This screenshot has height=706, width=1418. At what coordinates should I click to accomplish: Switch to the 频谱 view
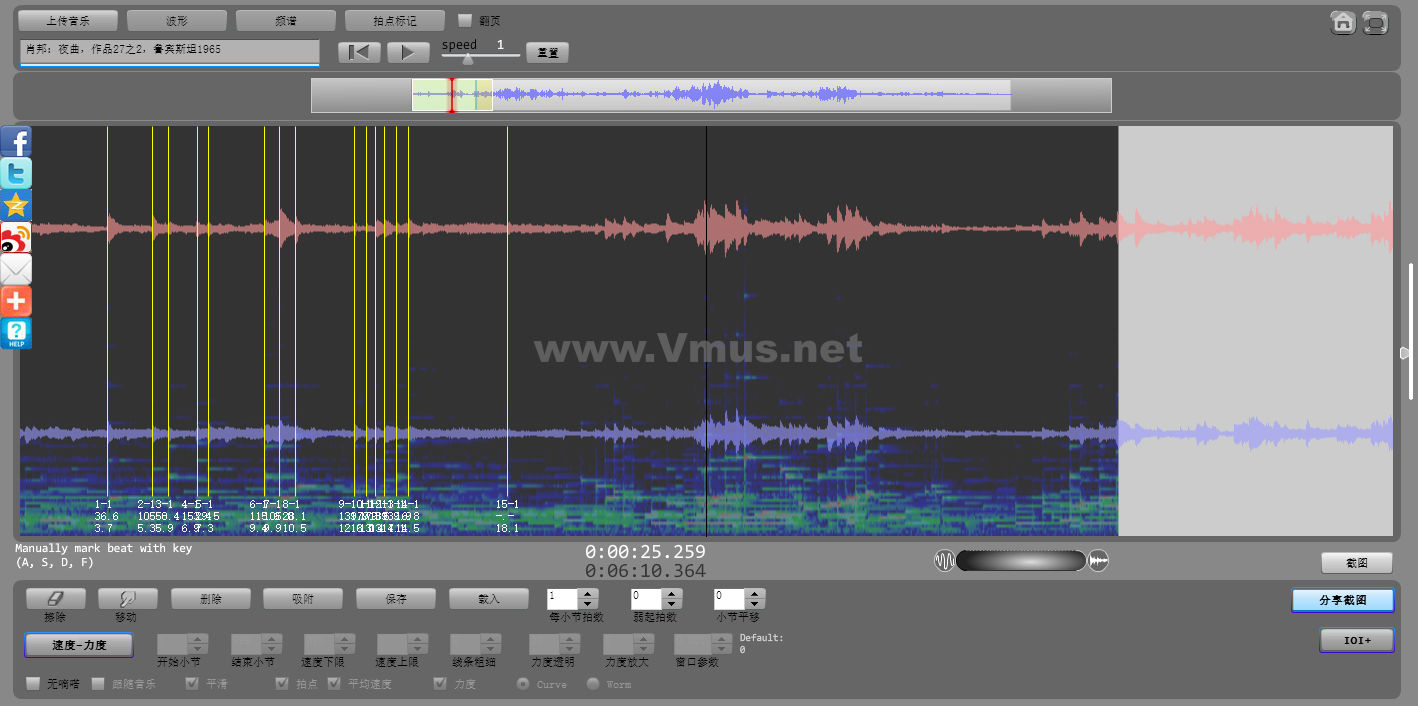click(285, 20)
